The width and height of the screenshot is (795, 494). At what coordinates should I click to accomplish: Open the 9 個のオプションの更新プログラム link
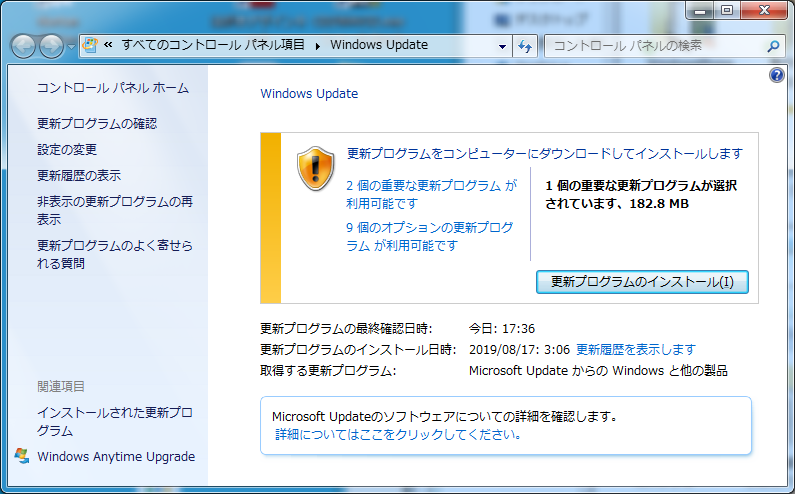point(429,236)
